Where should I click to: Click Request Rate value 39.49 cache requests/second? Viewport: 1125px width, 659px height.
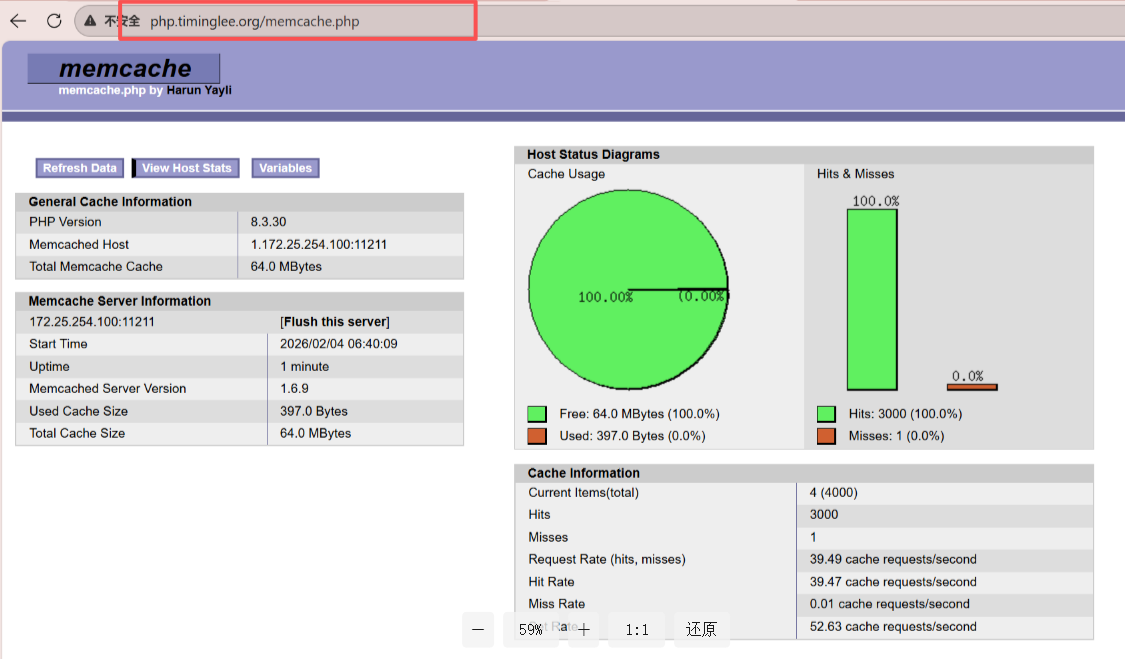click(x=893, y=559)
